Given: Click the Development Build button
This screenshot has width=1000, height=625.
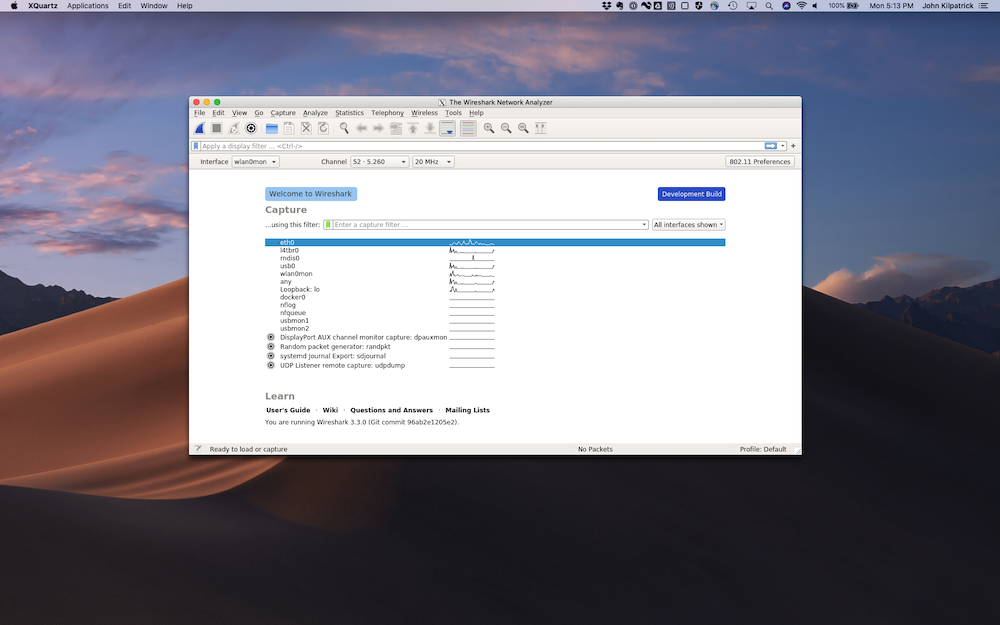Looking at the screenshot, I should click(x=691, y=194).
